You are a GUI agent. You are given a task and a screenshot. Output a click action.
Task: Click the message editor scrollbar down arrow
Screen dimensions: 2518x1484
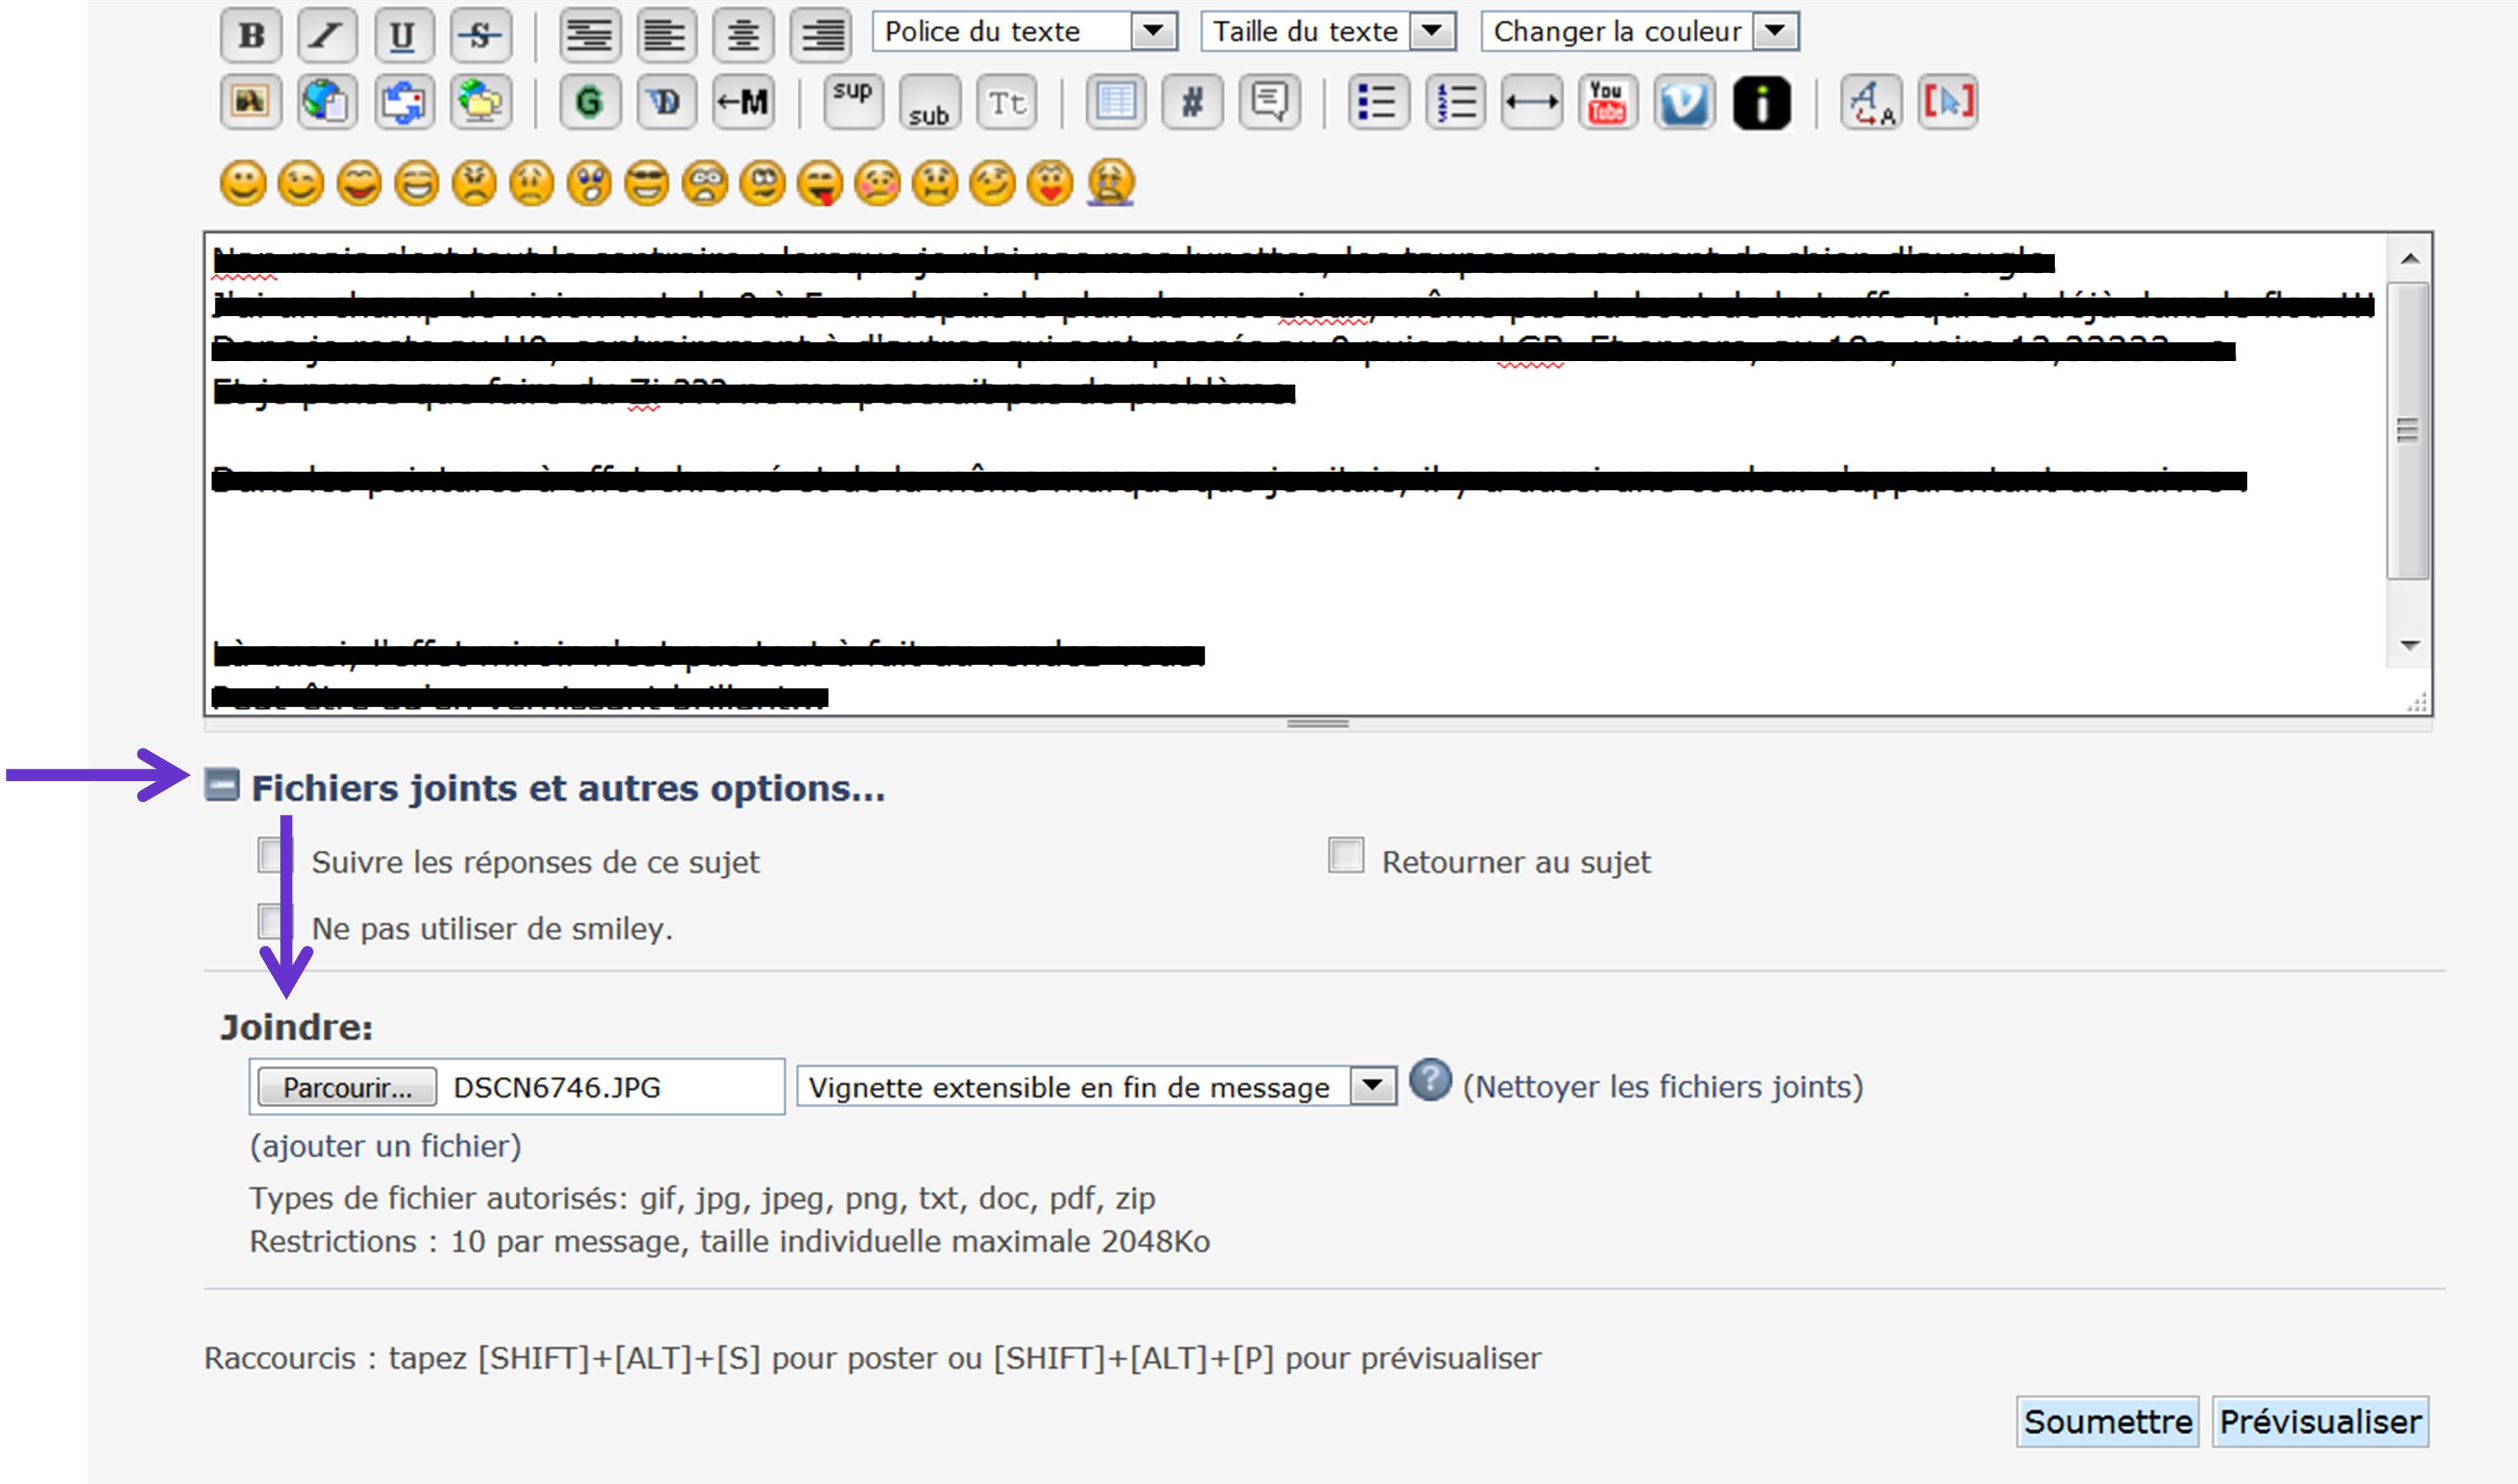point(2410,647)
